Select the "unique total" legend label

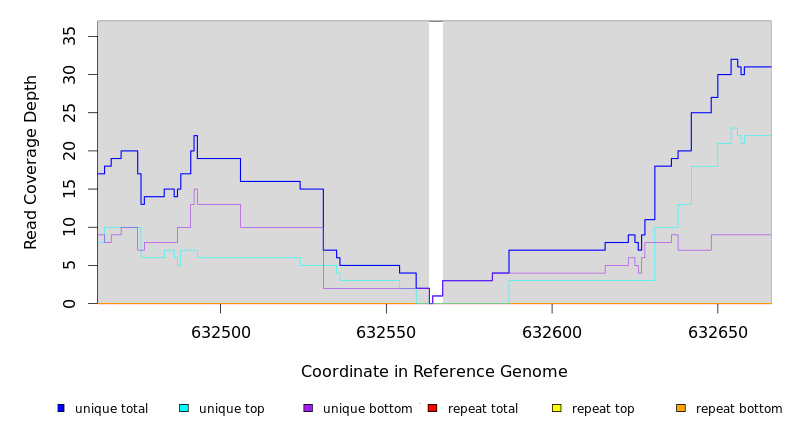pyautogui.click(x=111, y=409)
